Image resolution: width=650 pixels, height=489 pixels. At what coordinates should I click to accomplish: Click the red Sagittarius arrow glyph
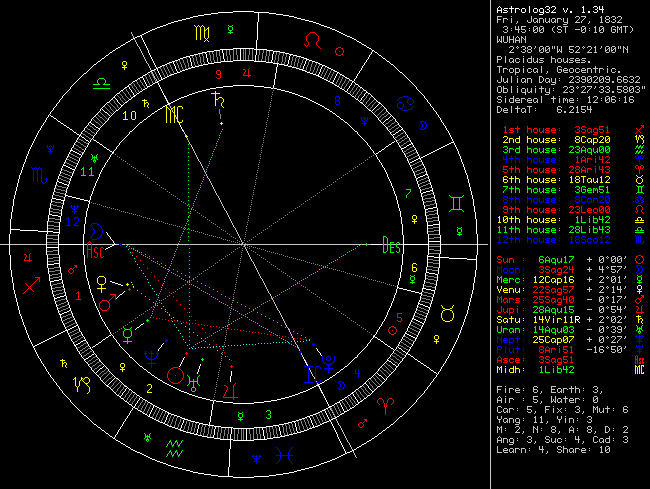pyautogui.click(x=31, y=286)
